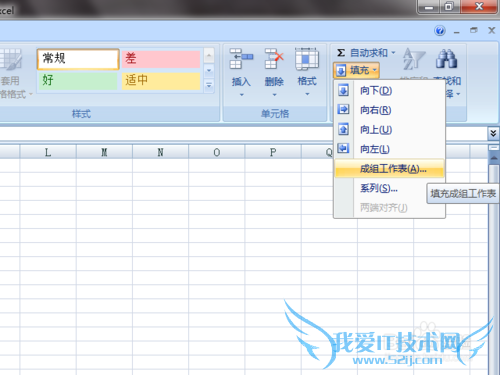The height and width of the screenshot is (375, 500).
Task: Minimize the Excel application window
Action: (429, 7)
